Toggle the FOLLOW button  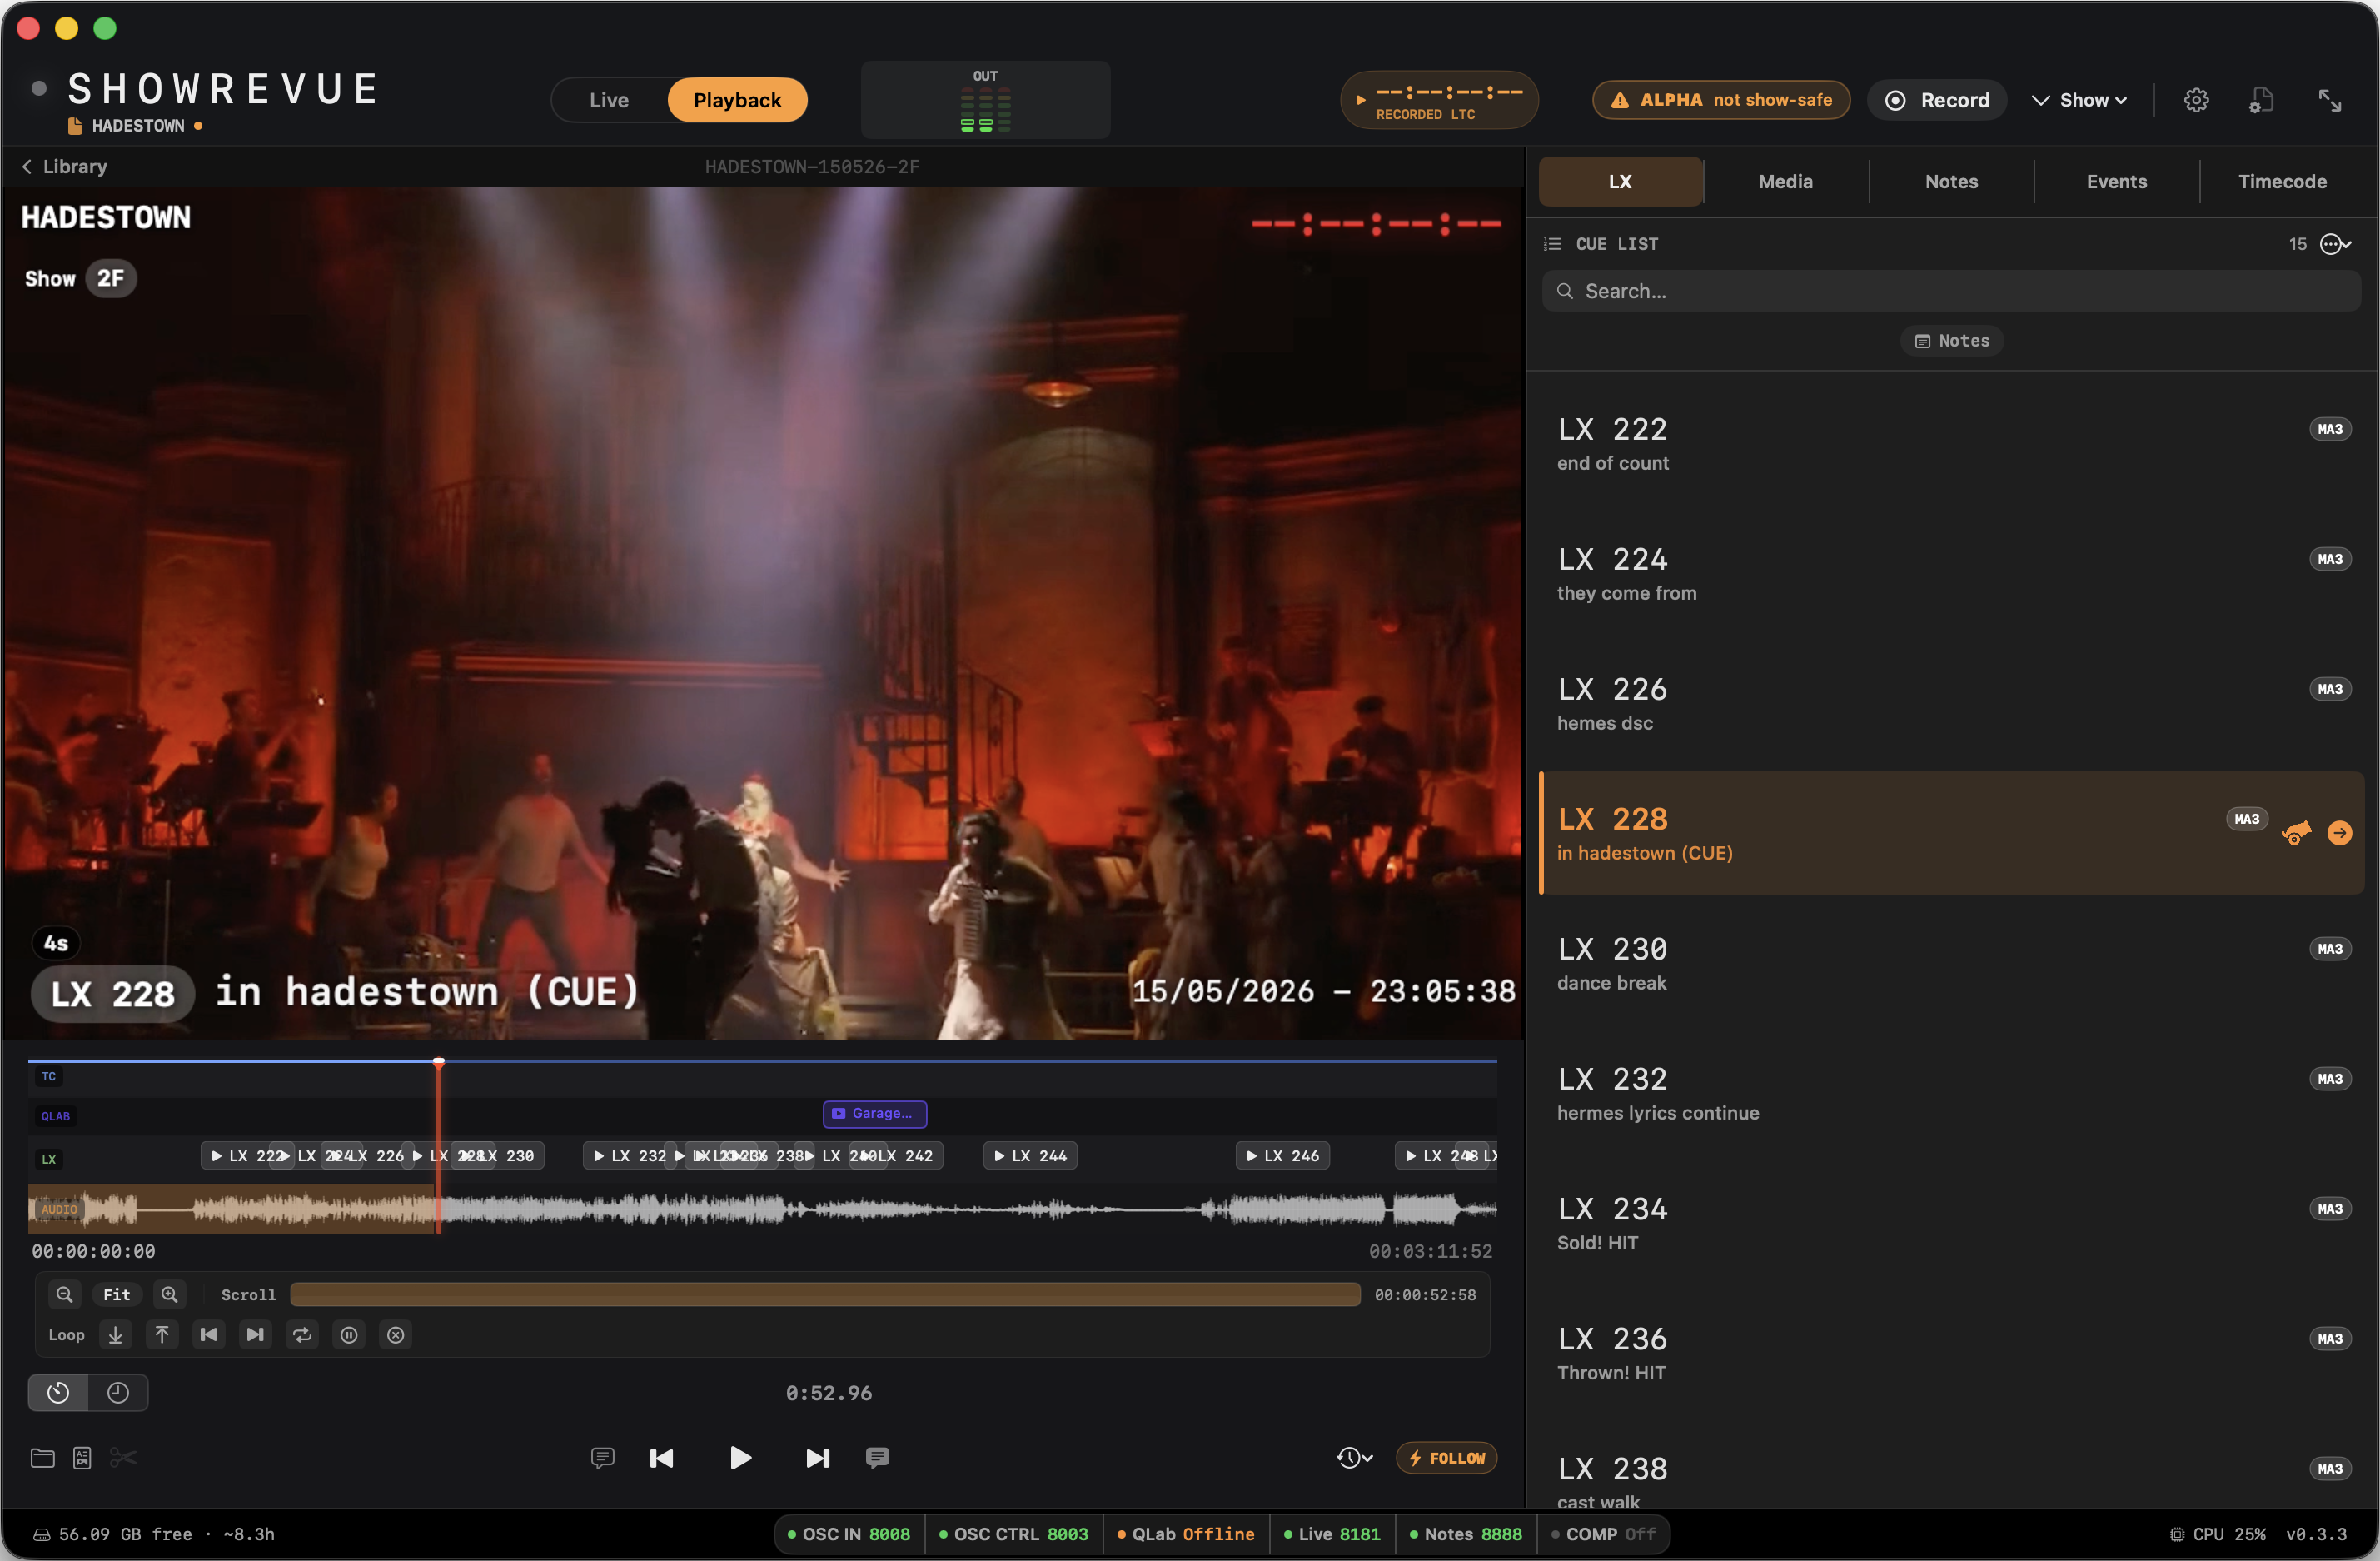pos(1446,1458)
